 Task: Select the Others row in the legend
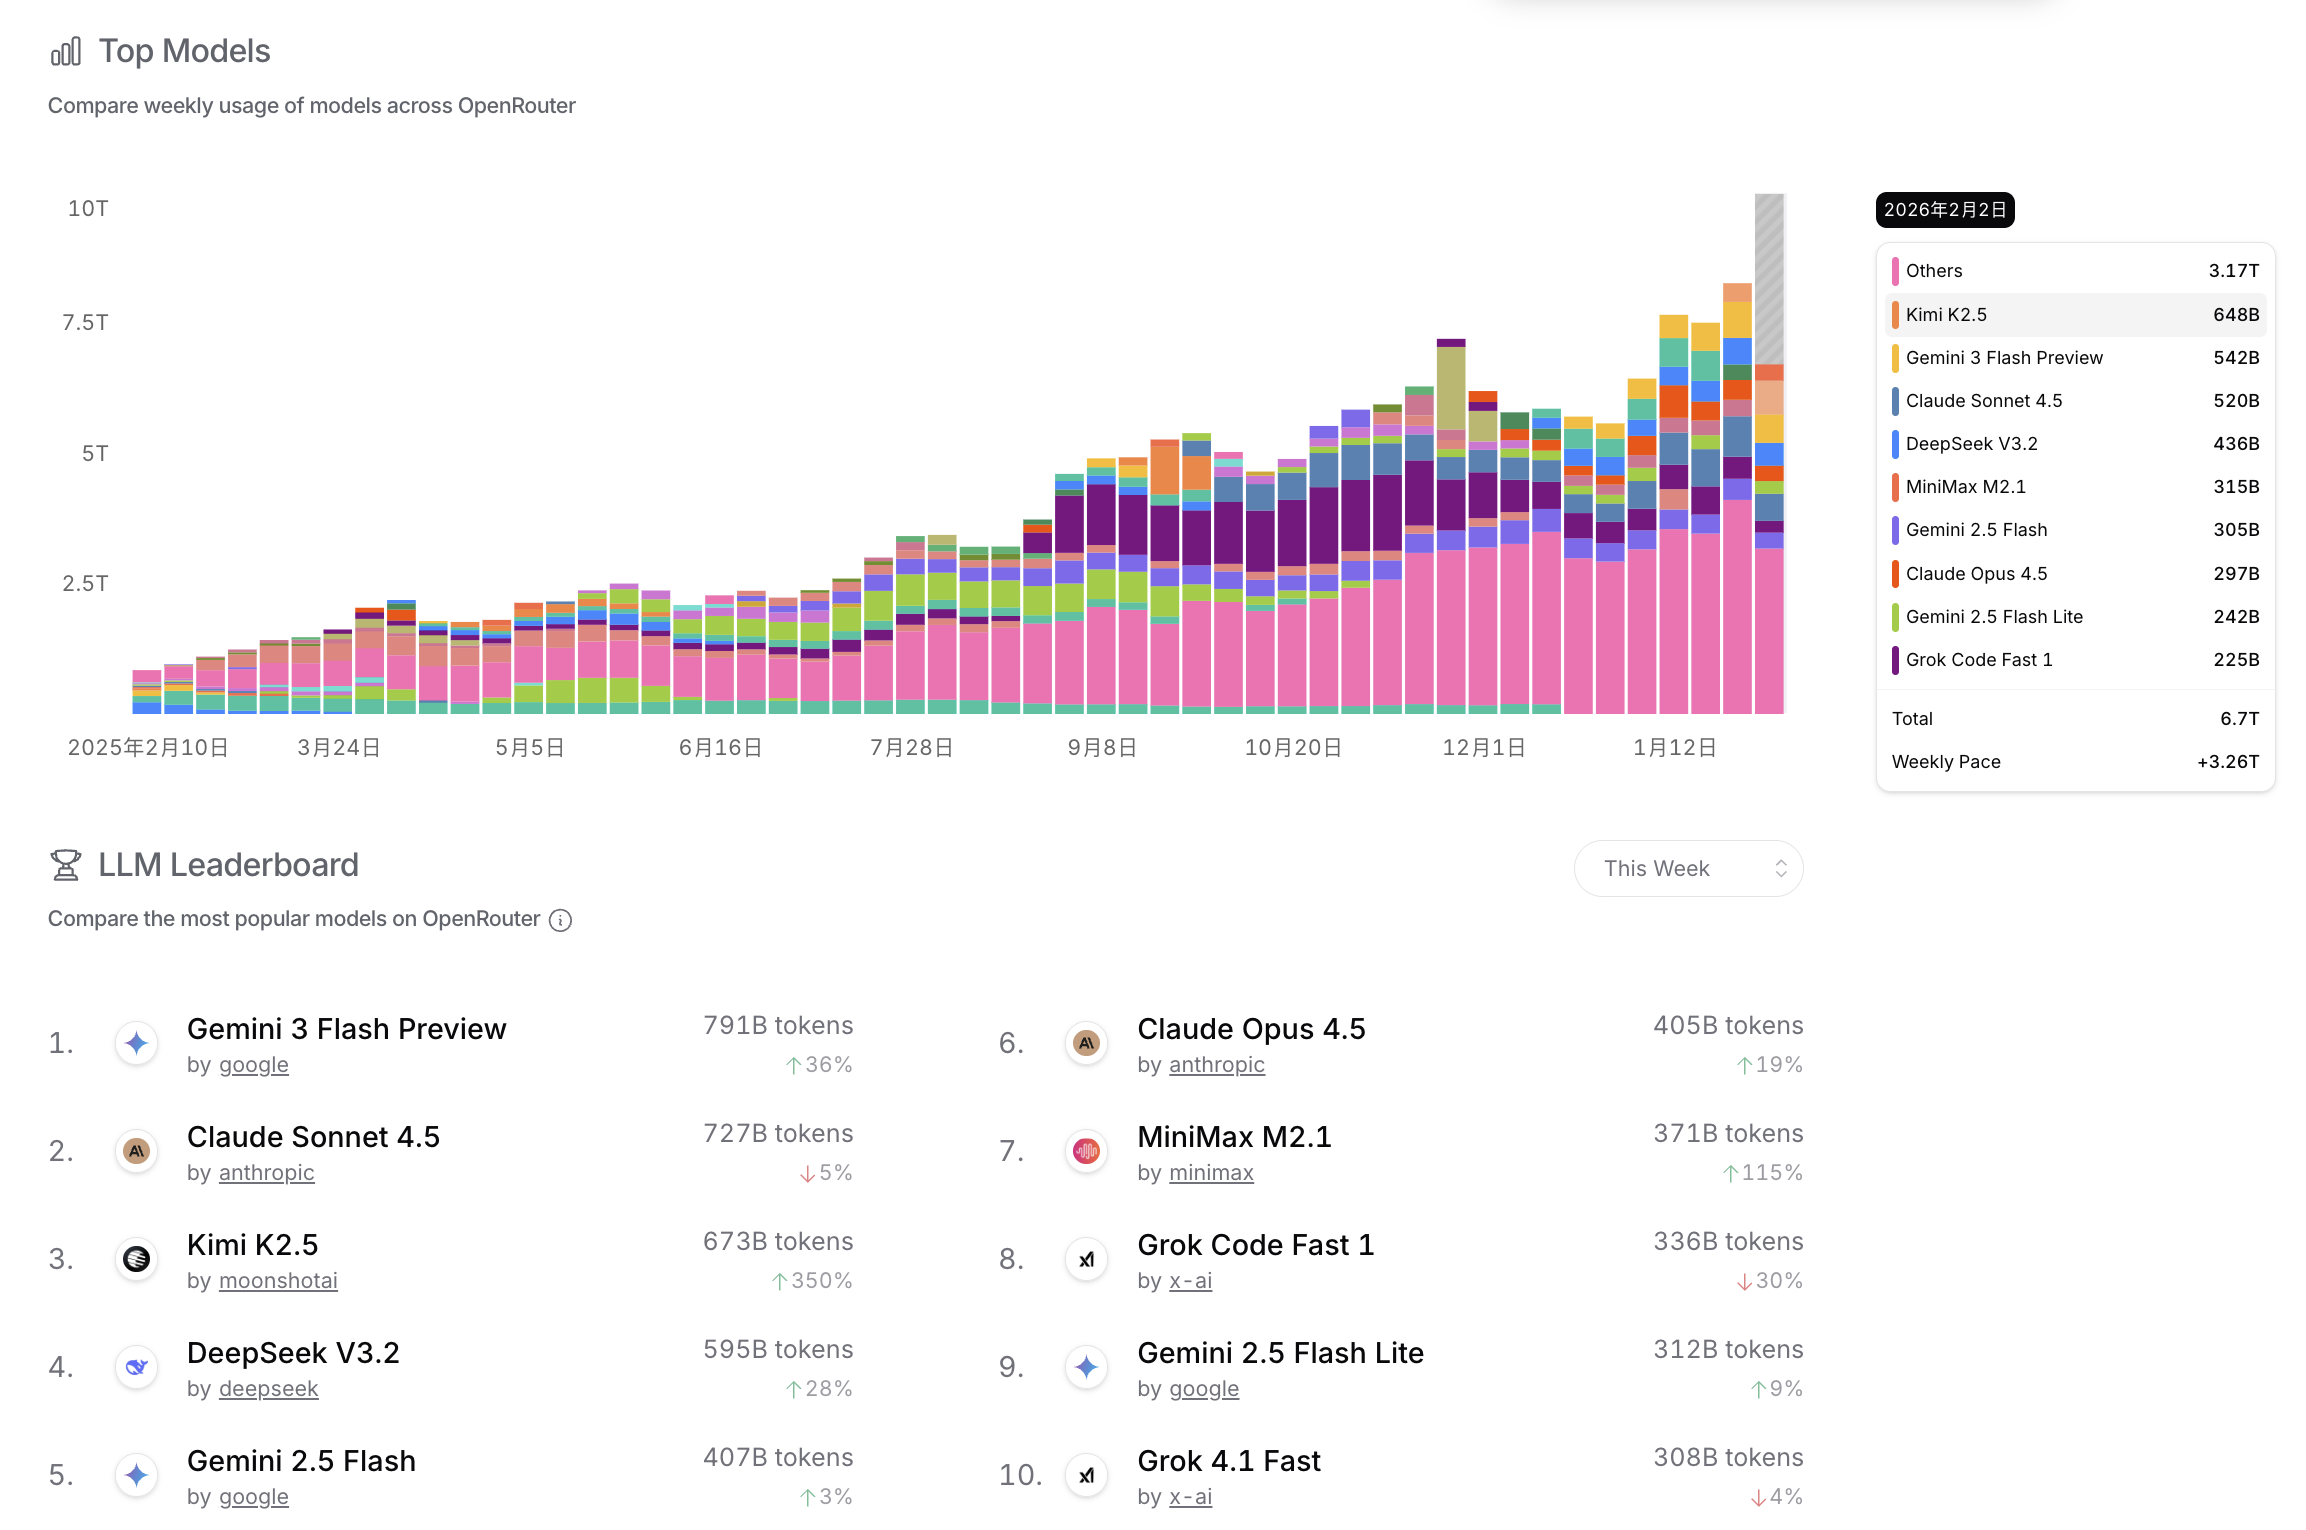tap(2075, 271)
